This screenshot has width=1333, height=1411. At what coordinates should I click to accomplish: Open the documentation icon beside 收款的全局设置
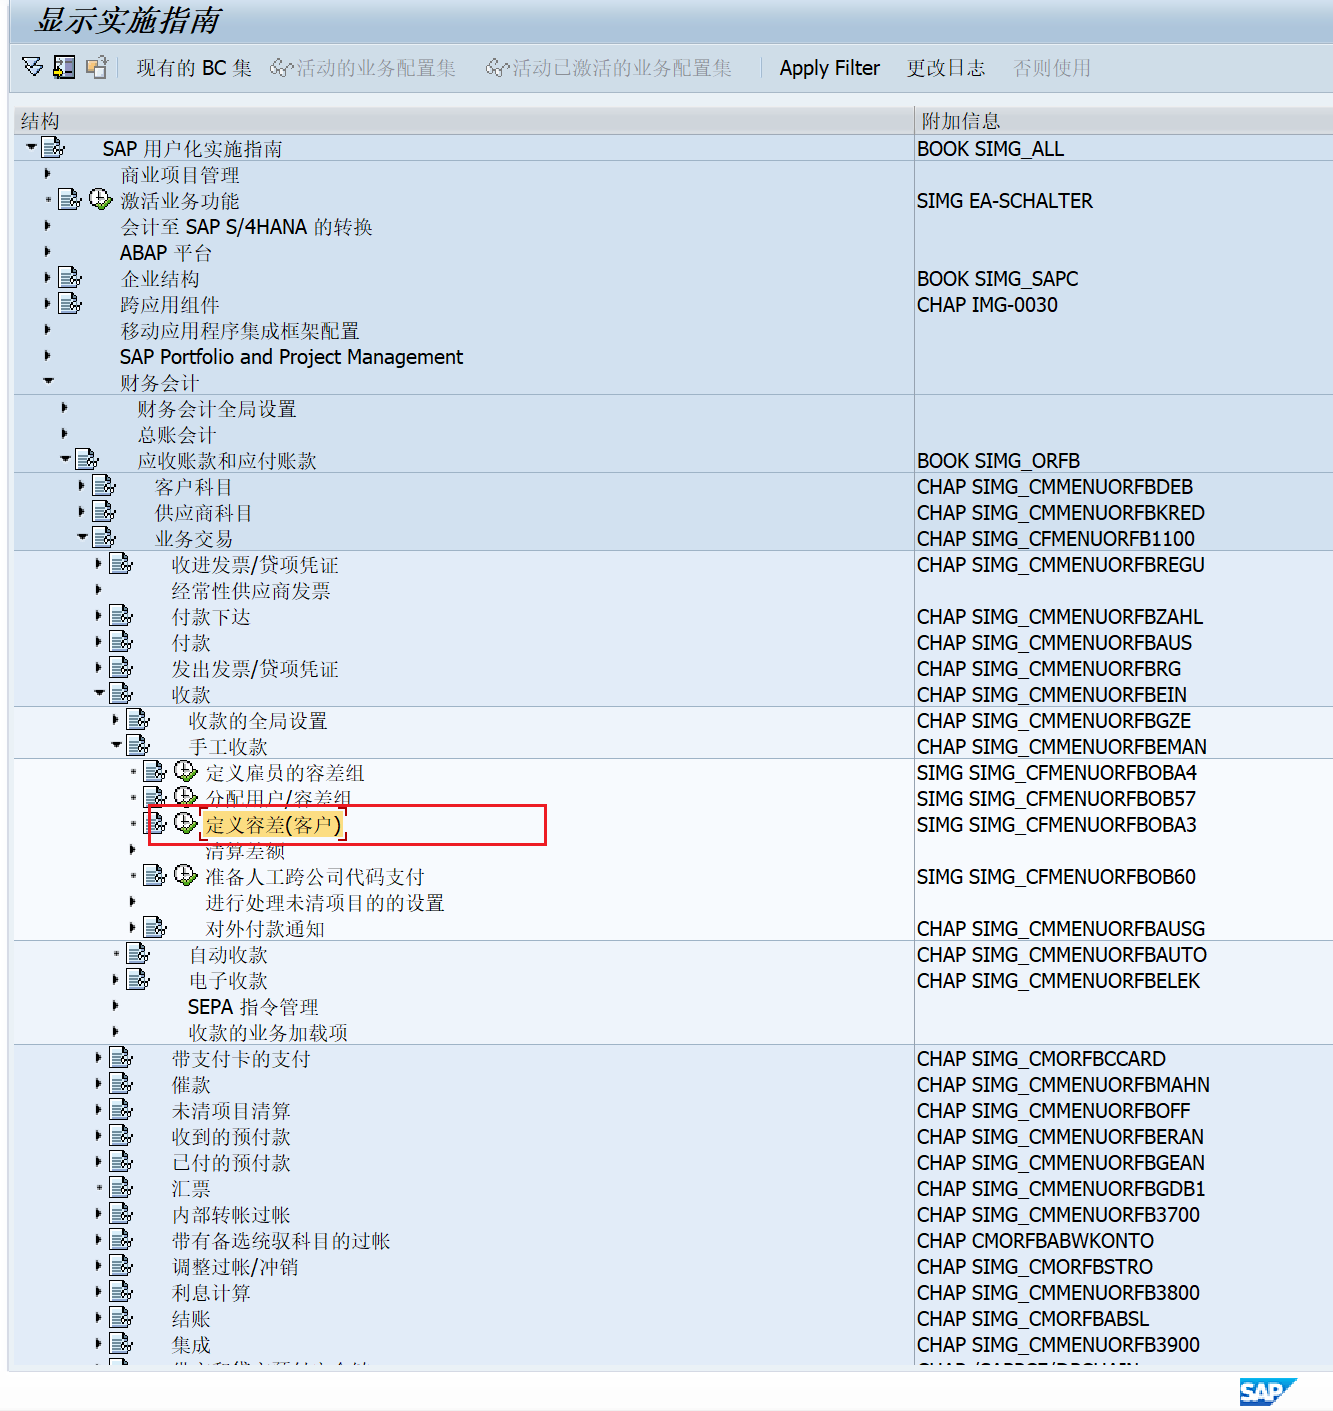(x=138, y=720)
